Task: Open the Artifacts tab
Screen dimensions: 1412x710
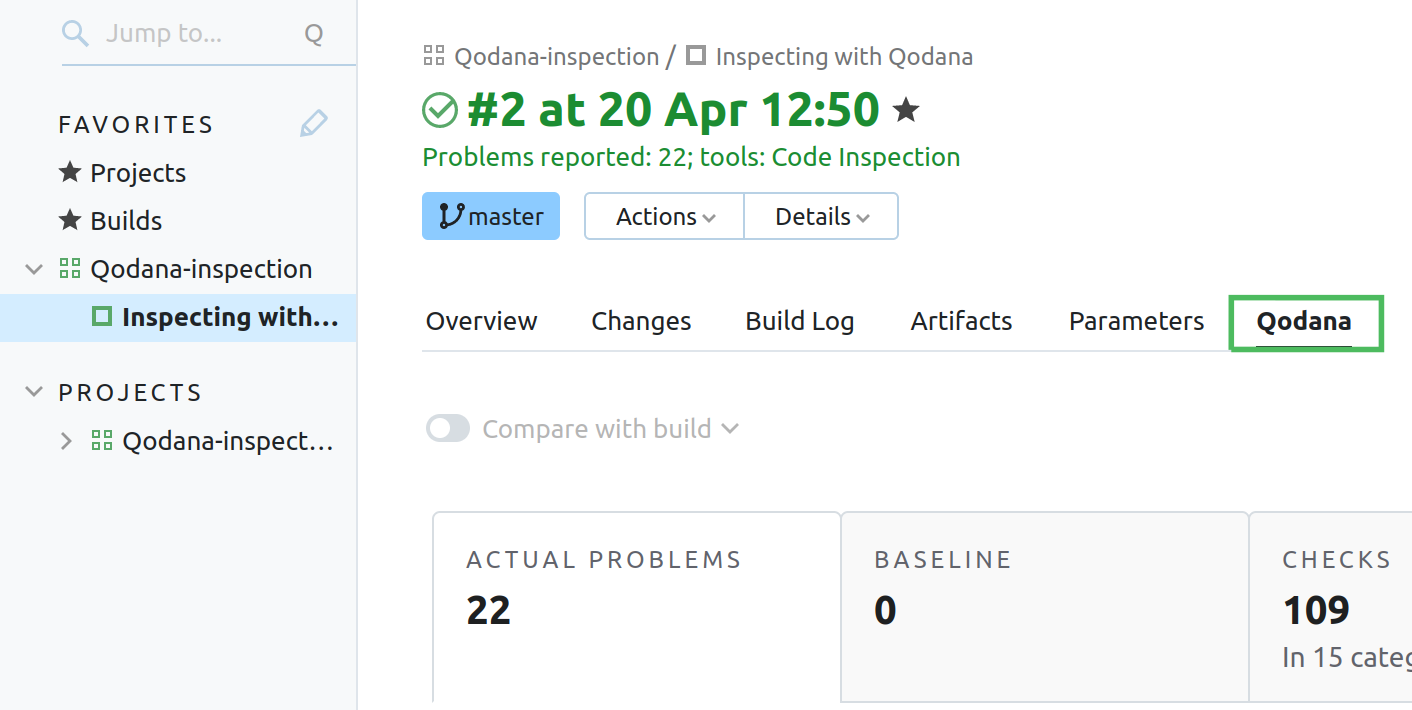Action: 960,320
